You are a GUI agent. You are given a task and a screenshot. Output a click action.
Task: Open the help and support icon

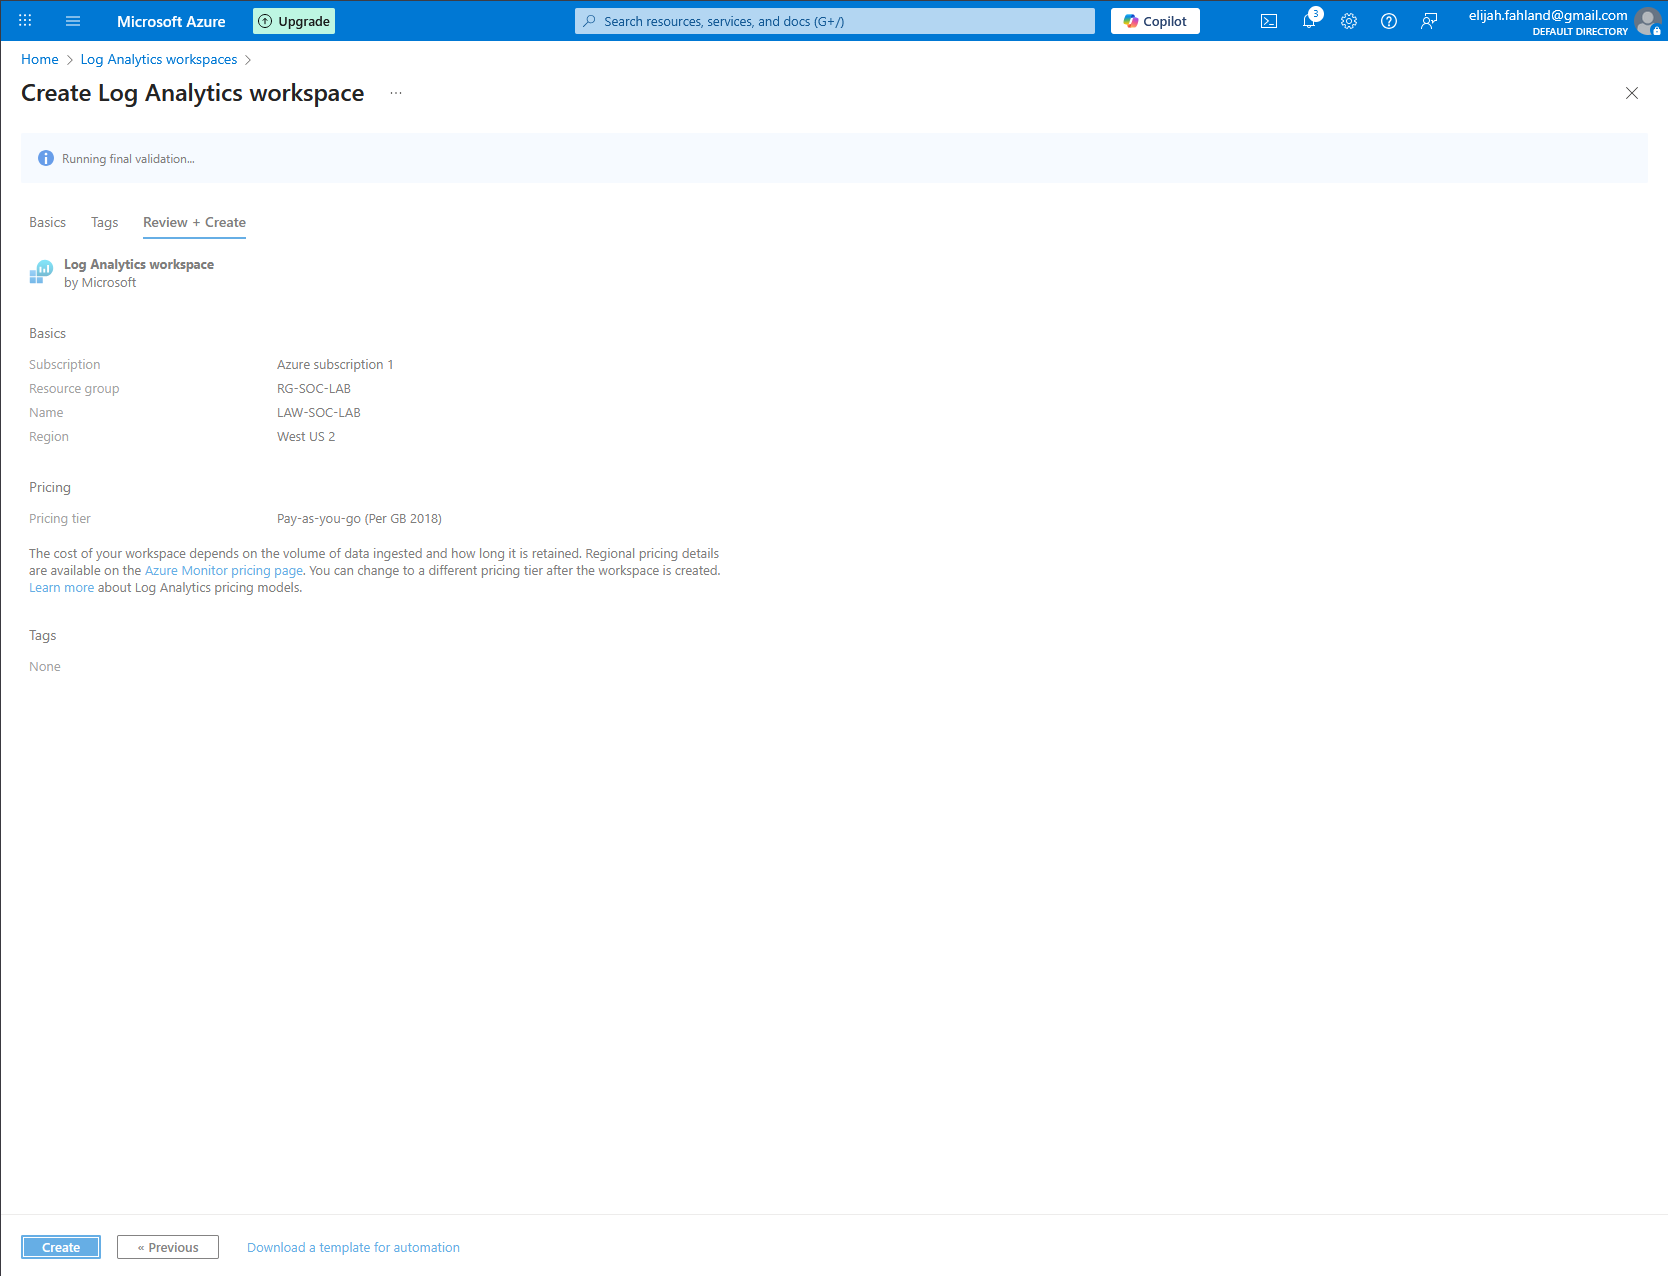1389,21
